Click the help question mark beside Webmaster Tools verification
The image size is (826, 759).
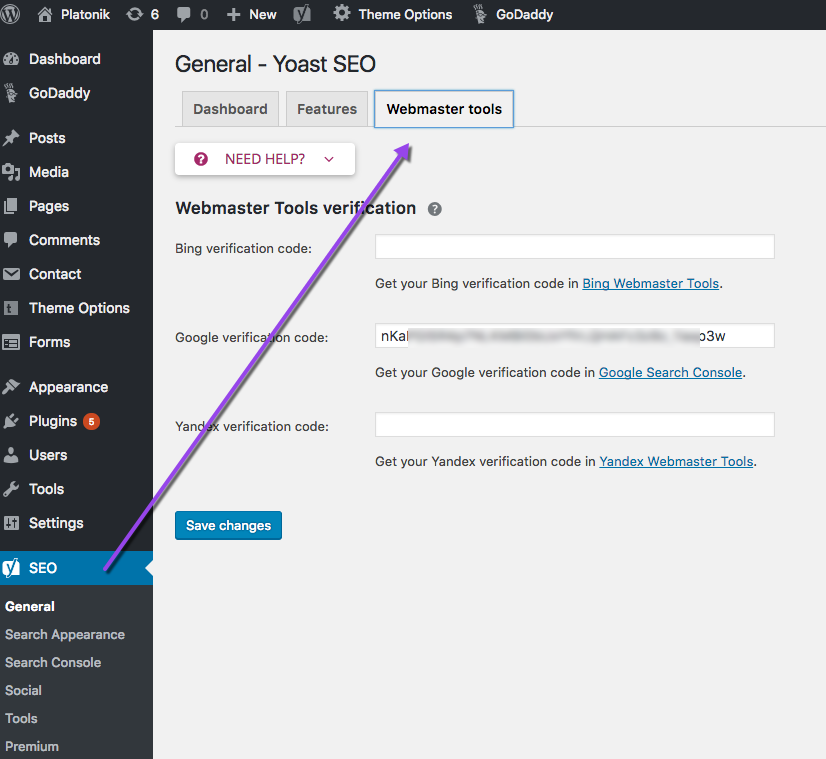coord(434,209)
